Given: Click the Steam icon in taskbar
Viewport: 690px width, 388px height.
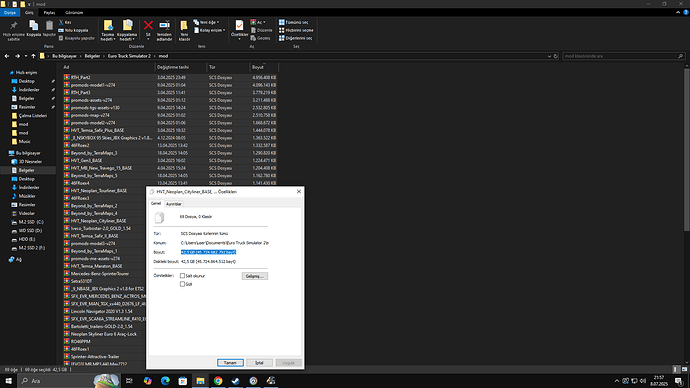Looking at the screenshot, I should pyautogui.click(x=235, y=381).
